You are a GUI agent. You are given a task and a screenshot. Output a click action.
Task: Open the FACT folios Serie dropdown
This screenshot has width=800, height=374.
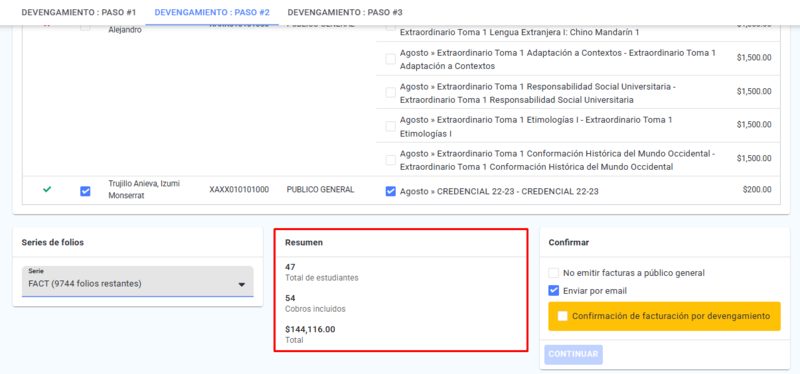(138, 281)
